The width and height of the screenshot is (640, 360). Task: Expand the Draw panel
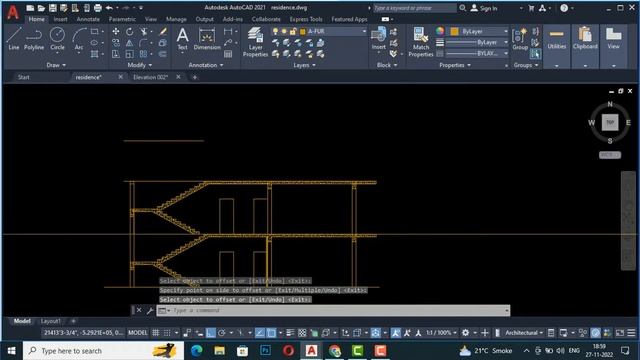click(56, 65)
